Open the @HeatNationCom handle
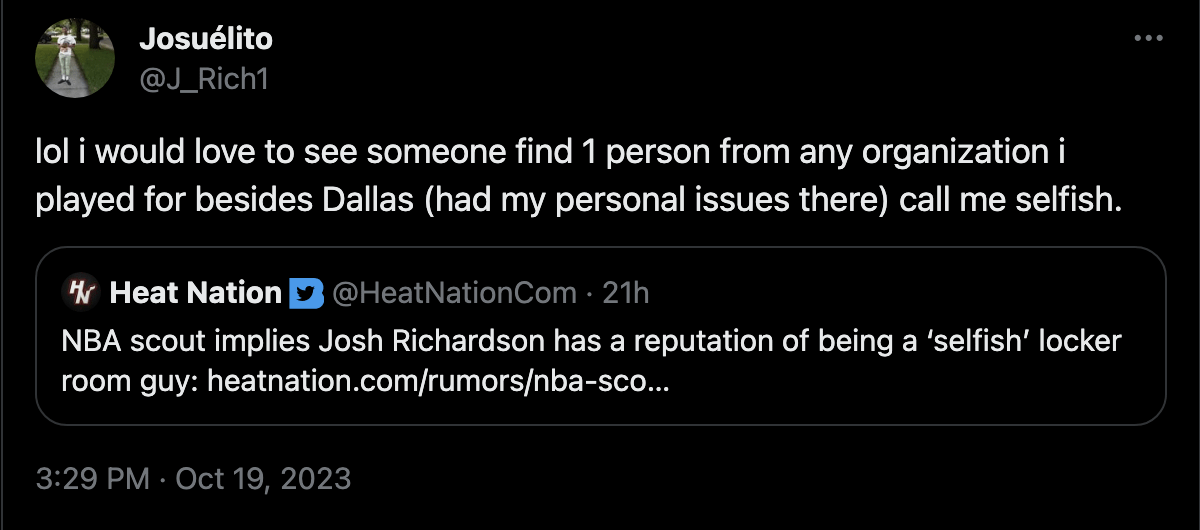 pyautogui.click(x=453, y=292)
